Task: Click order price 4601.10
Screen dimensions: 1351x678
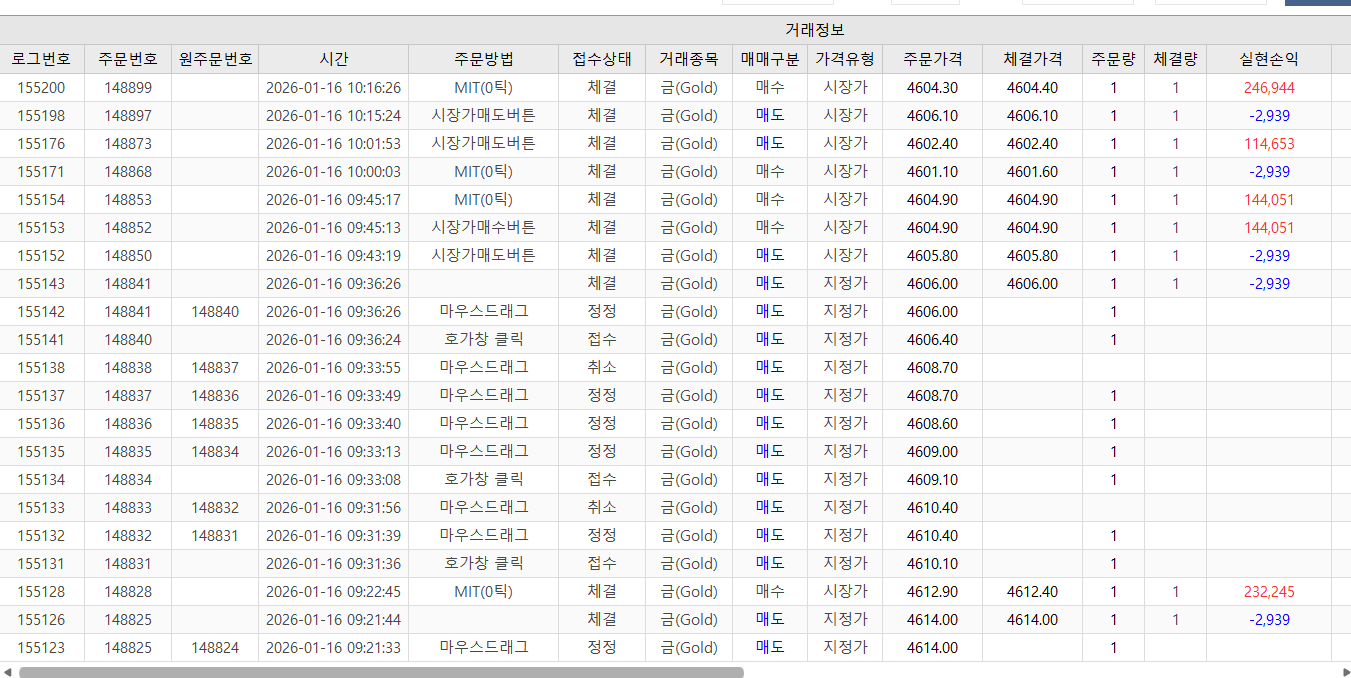Action: [x=932, y=172]
